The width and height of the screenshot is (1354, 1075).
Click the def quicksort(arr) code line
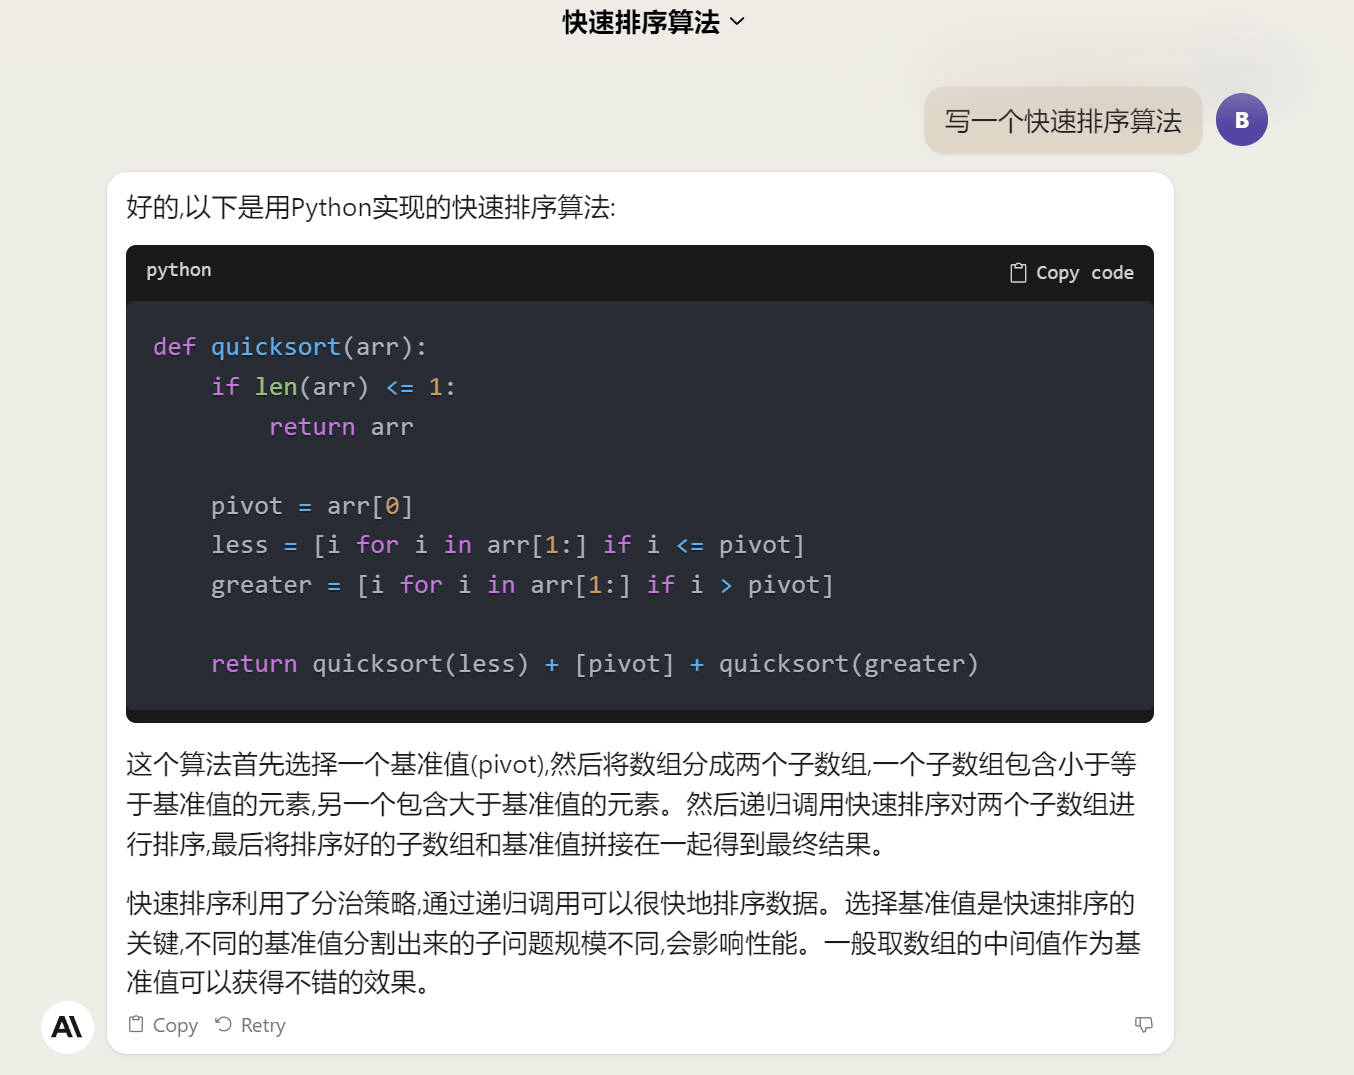pyautogui.click(x=290, y=347)
